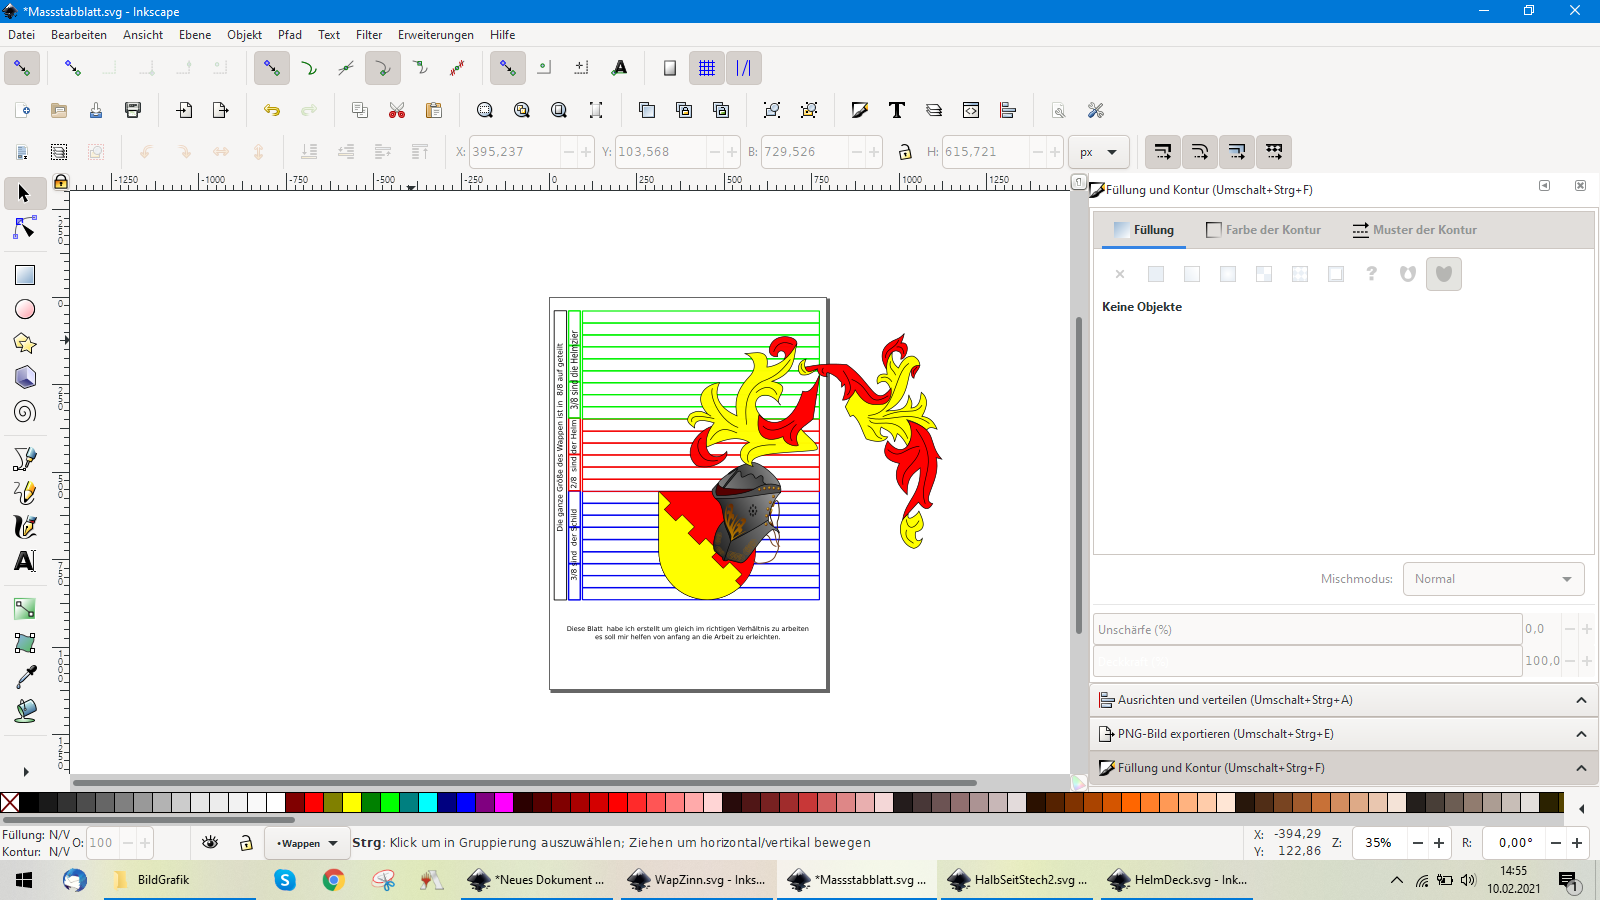Open the Wappen layer dropdown

pyautogui.click(x=307, y=843)
